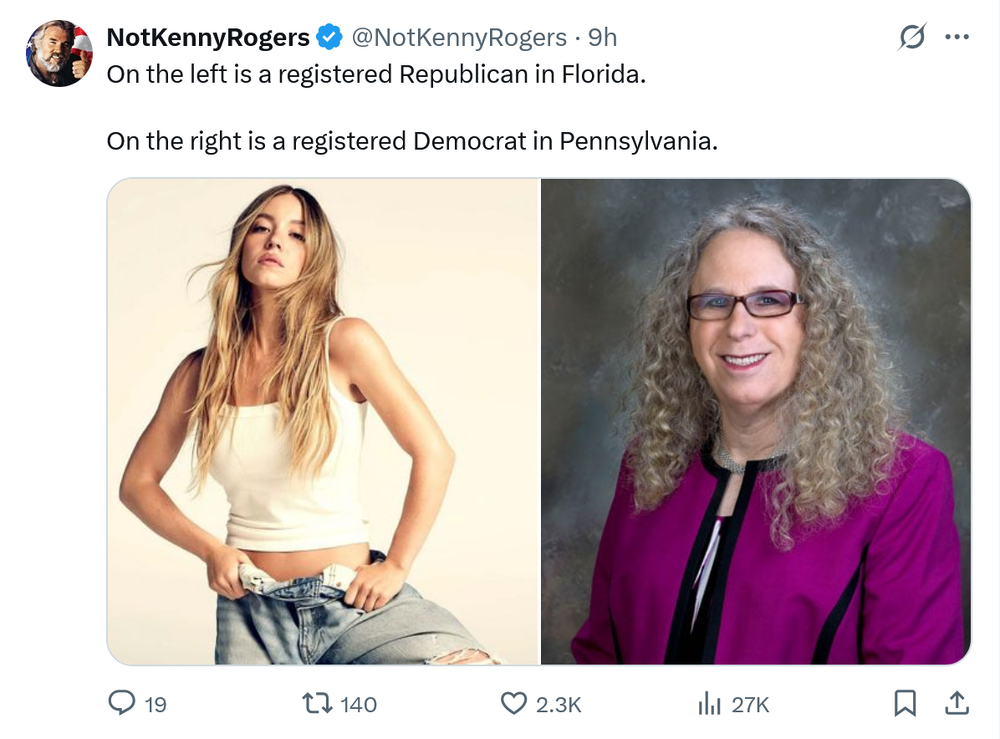Click the 27K views count

(751, 705)
